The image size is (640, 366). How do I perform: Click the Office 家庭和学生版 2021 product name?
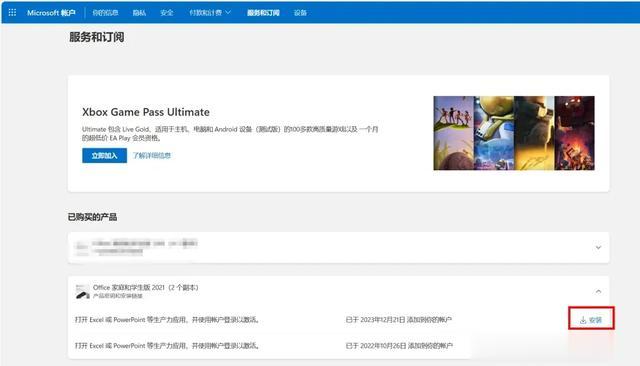pos(146,288)
